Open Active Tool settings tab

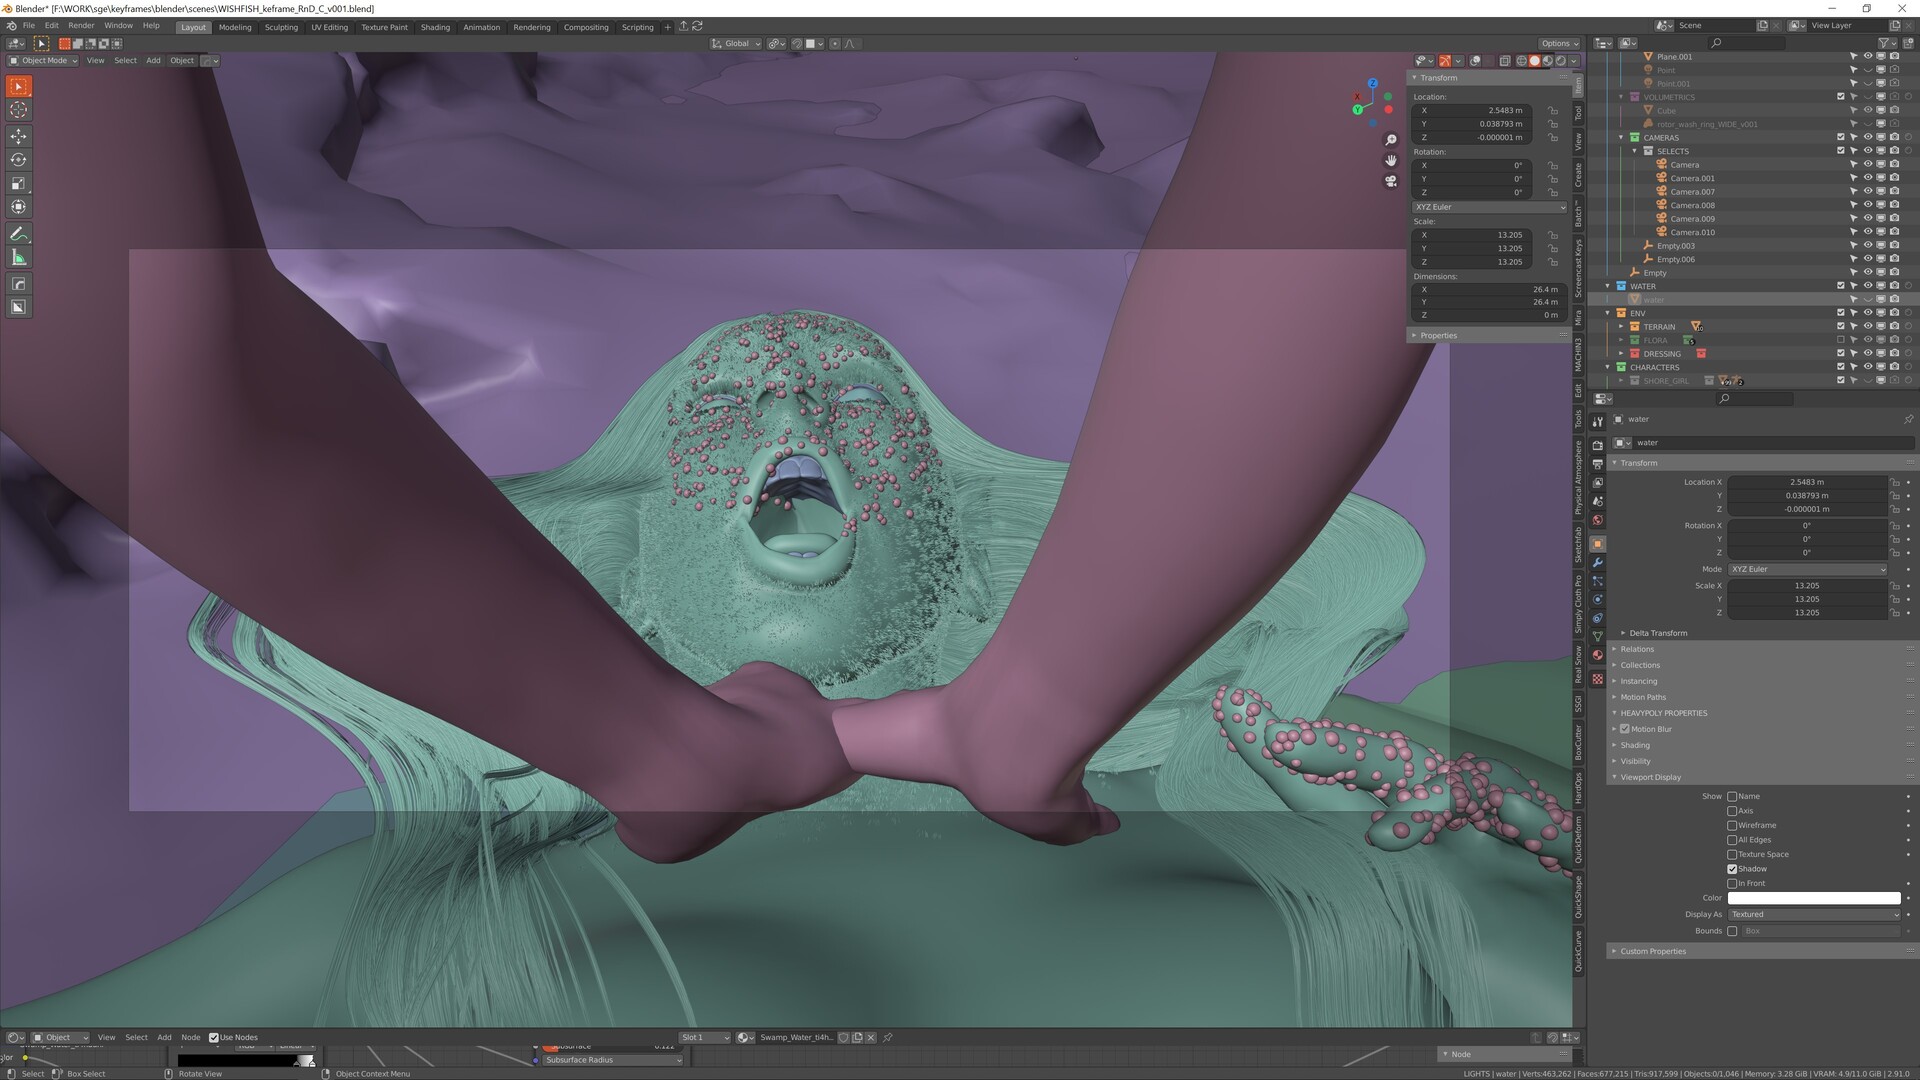tap(1597, 422)
